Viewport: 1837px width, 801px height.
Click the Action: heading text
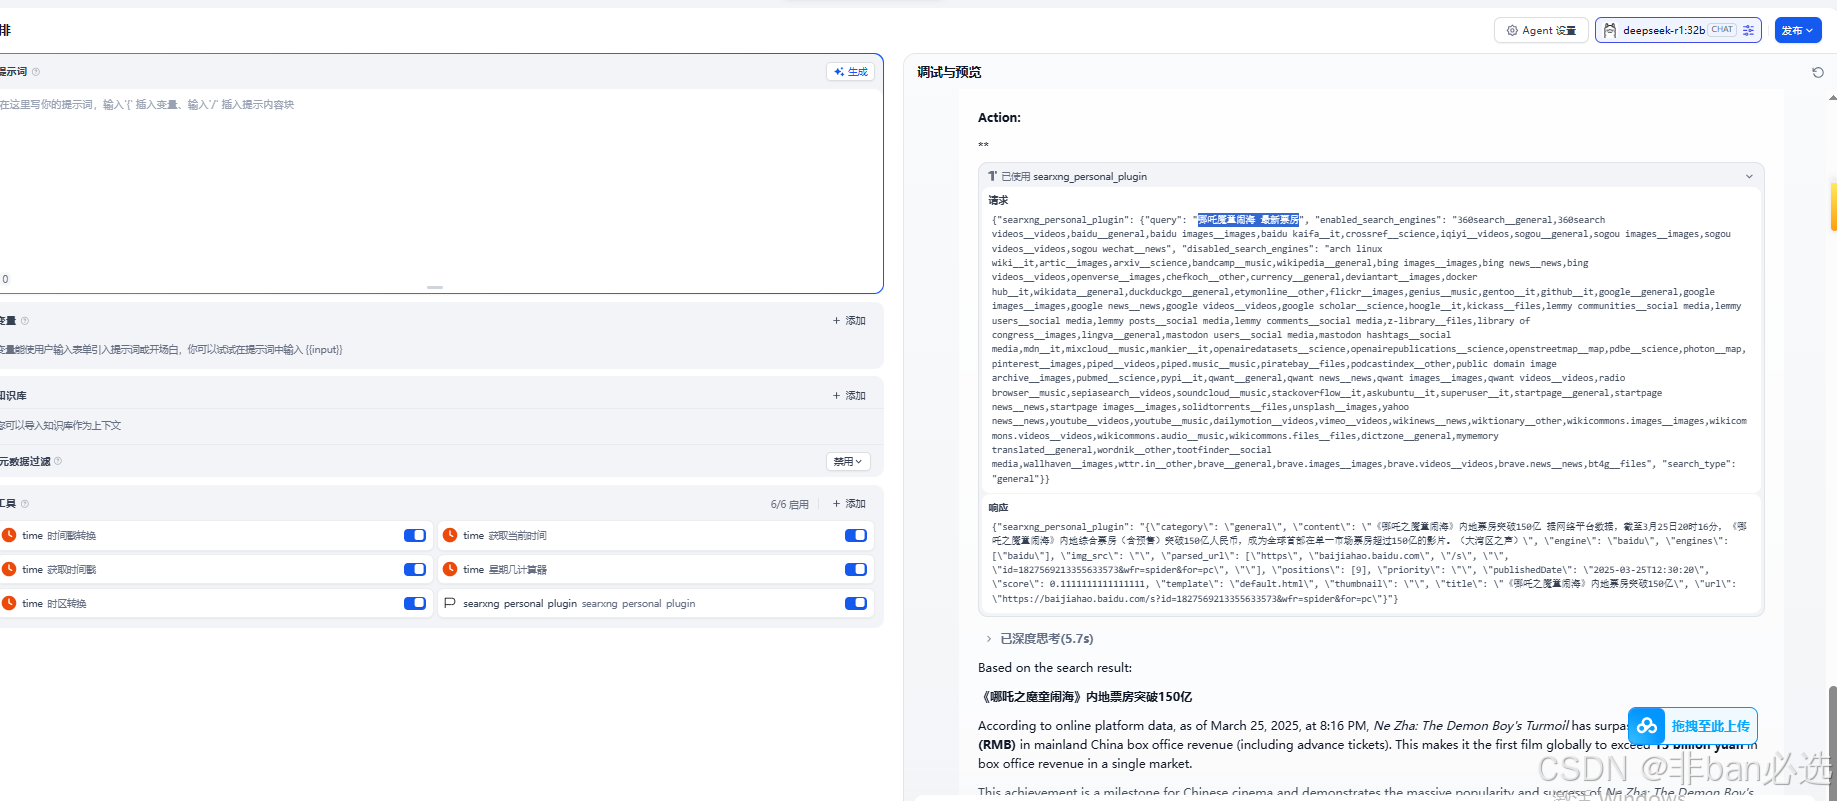(x=999, y=118)
